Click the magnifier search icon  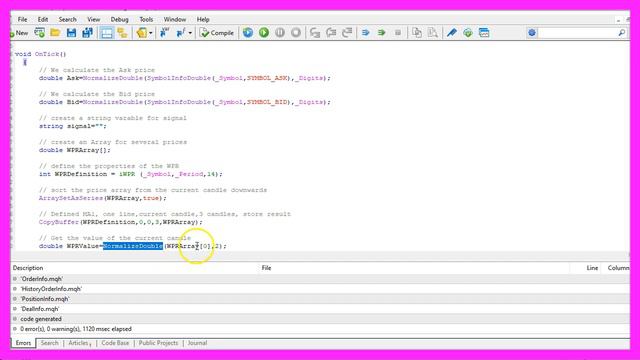point(622,33)
